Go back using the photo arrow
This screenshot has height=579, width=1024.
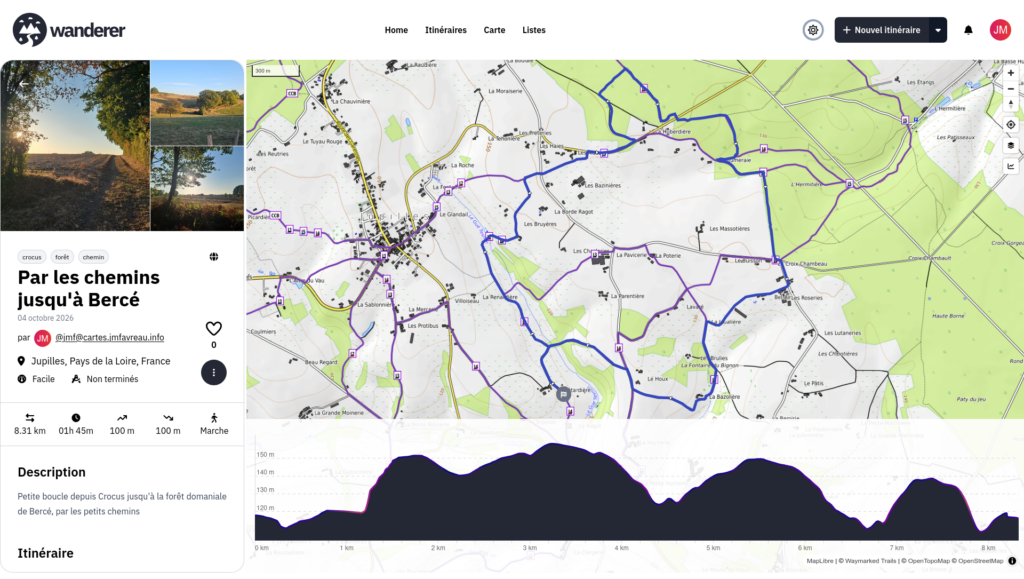tap(24, 84)
